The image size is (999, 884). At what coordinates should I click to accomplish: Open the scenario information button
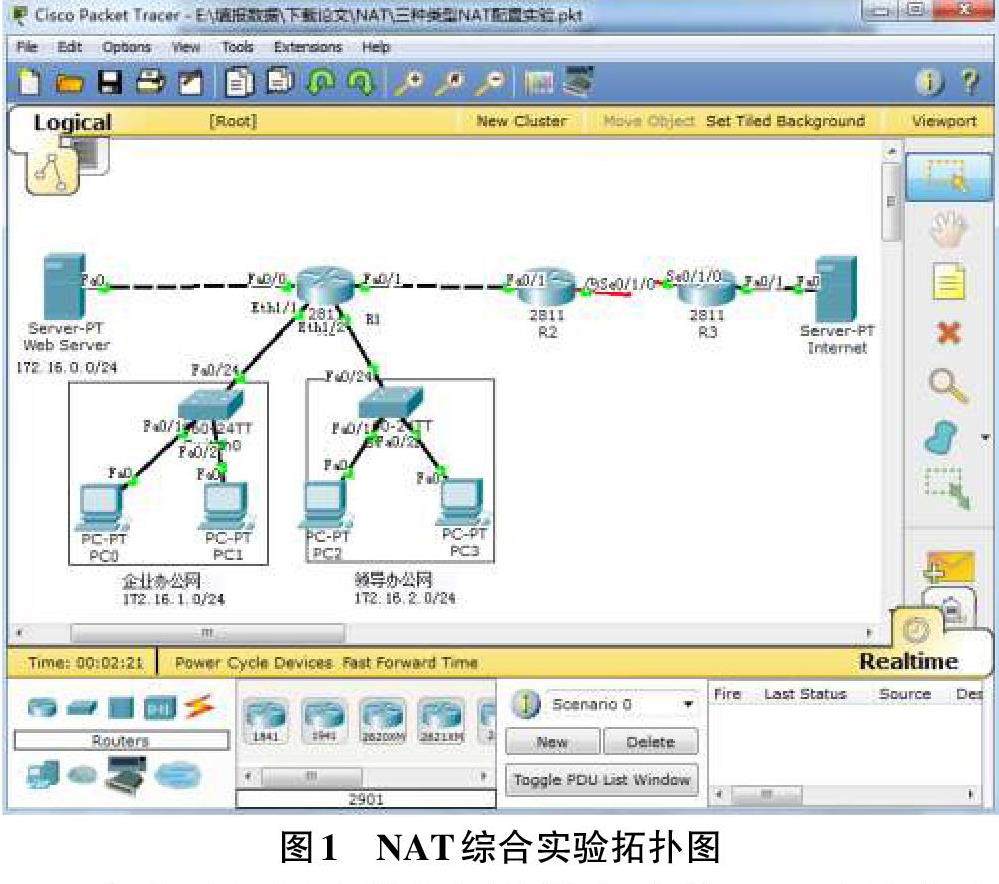[526, 704]
